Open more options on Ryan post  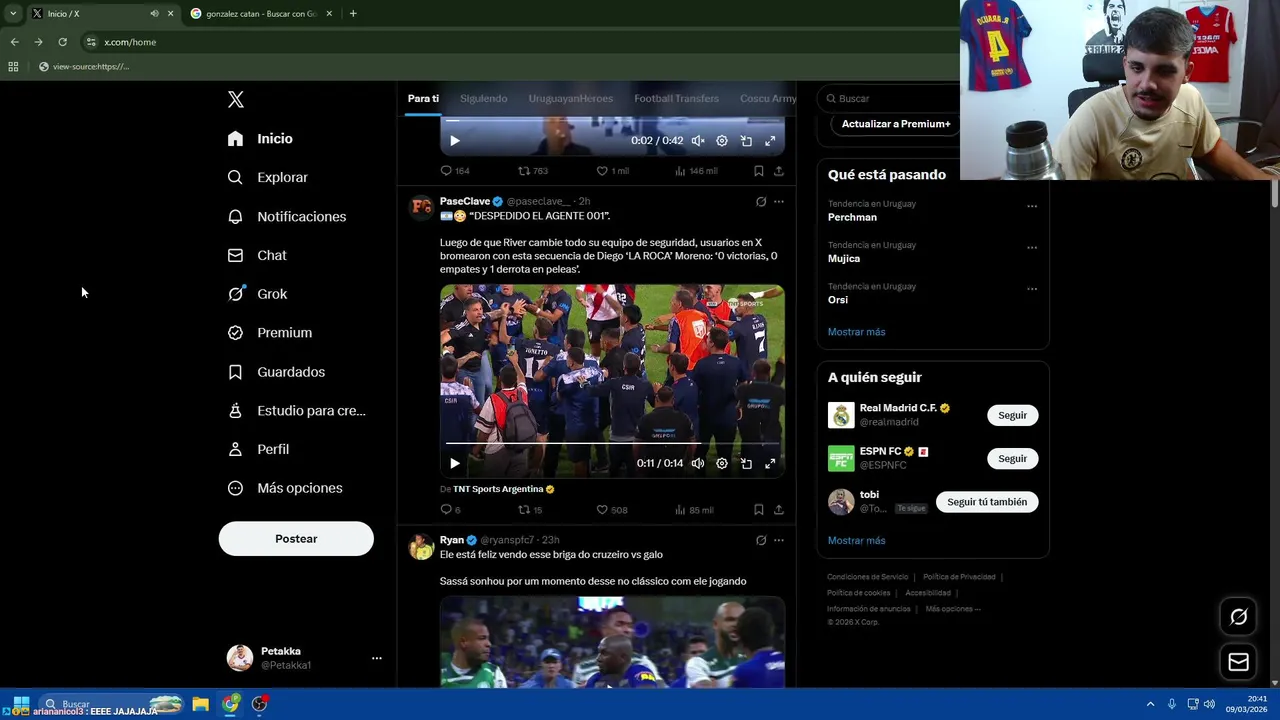coord(779,541)
